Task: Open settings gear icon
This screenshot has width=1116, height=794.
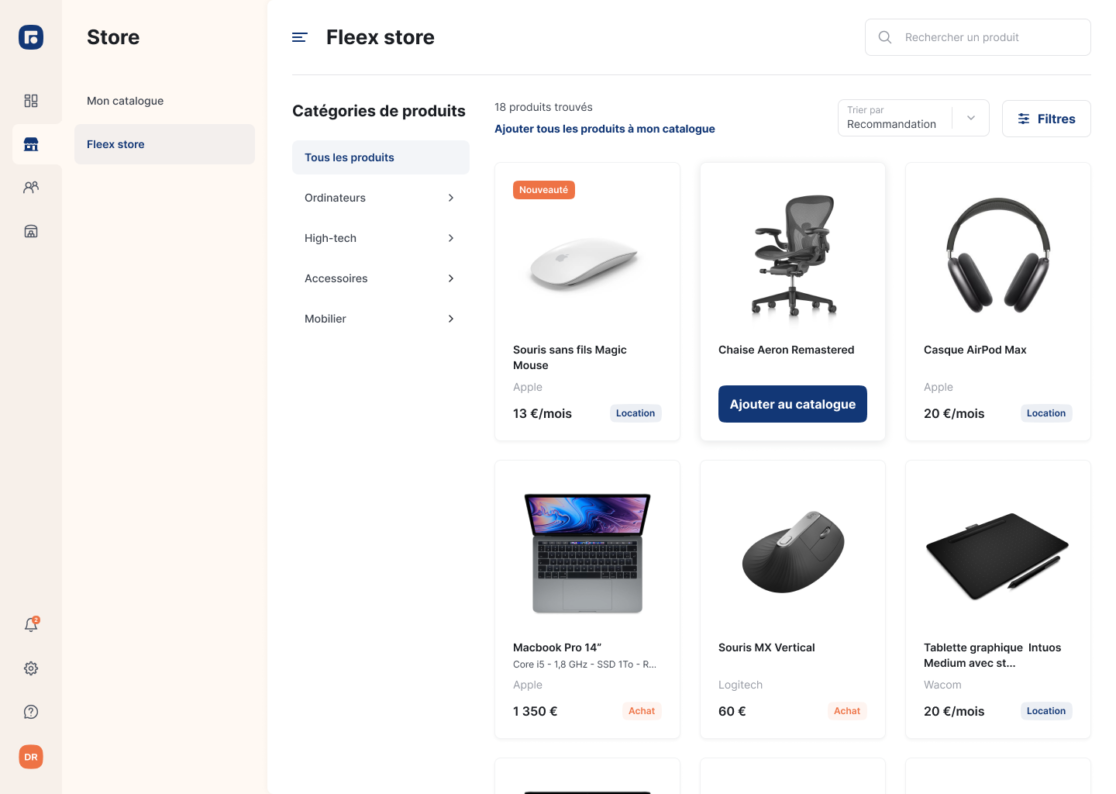Action: click(x=31, y=668)
